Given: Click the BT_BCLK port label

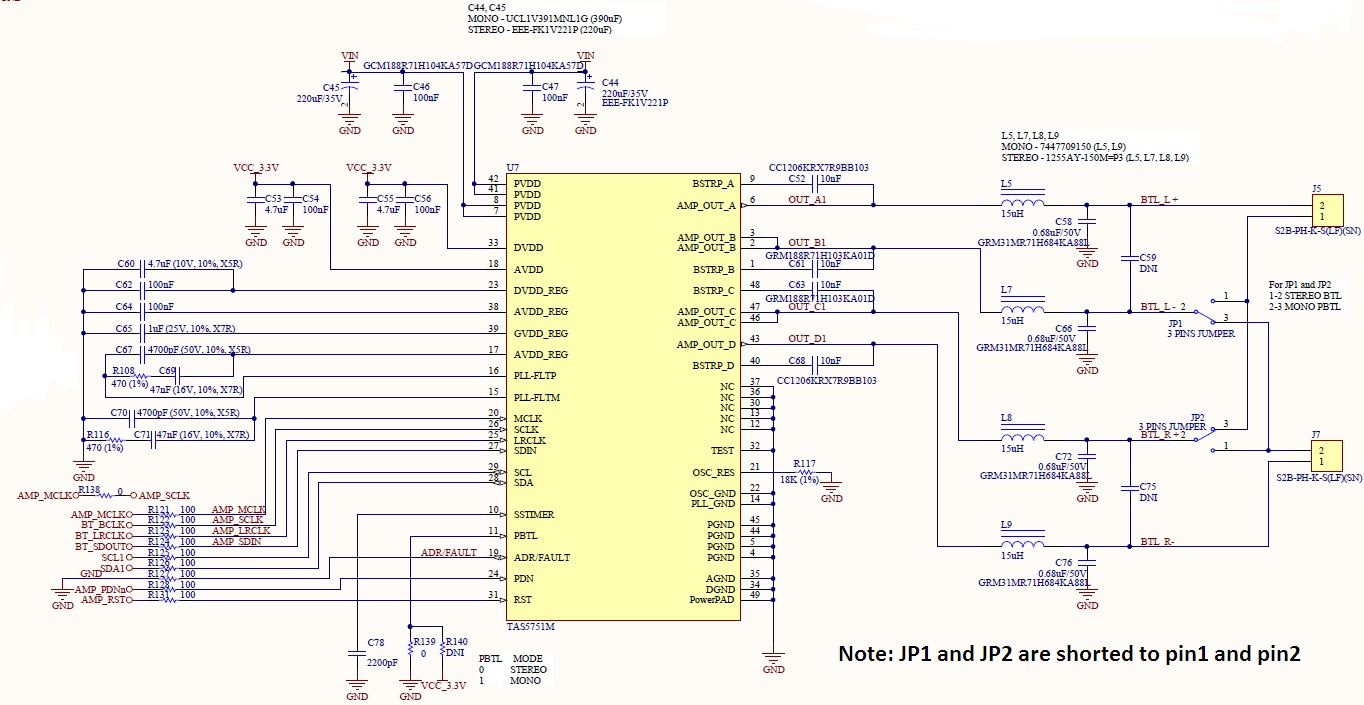Looking at the screenshot, I should point(101,524).
